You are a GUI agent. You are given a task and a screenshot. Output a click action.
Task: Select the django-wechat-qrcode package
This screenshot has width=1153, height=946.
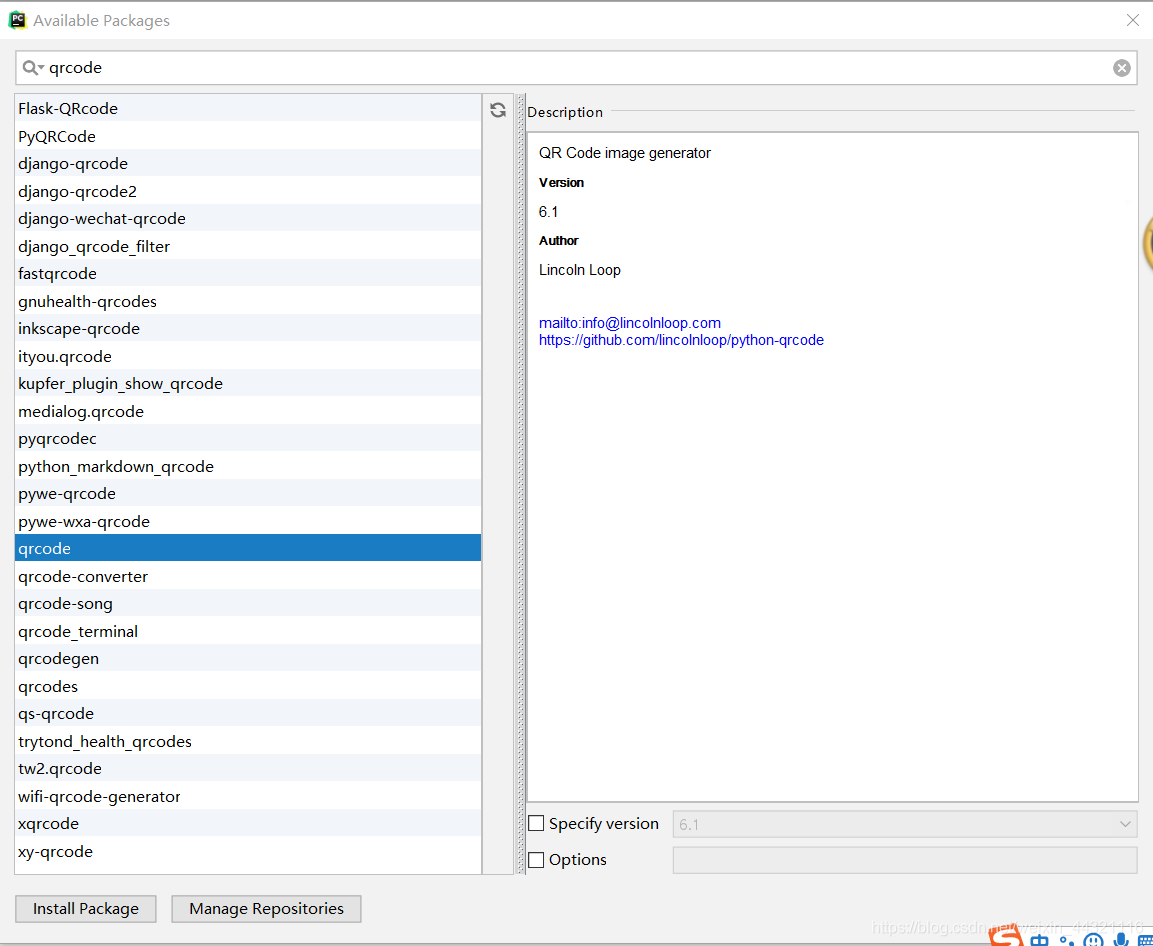pos(248,218)
